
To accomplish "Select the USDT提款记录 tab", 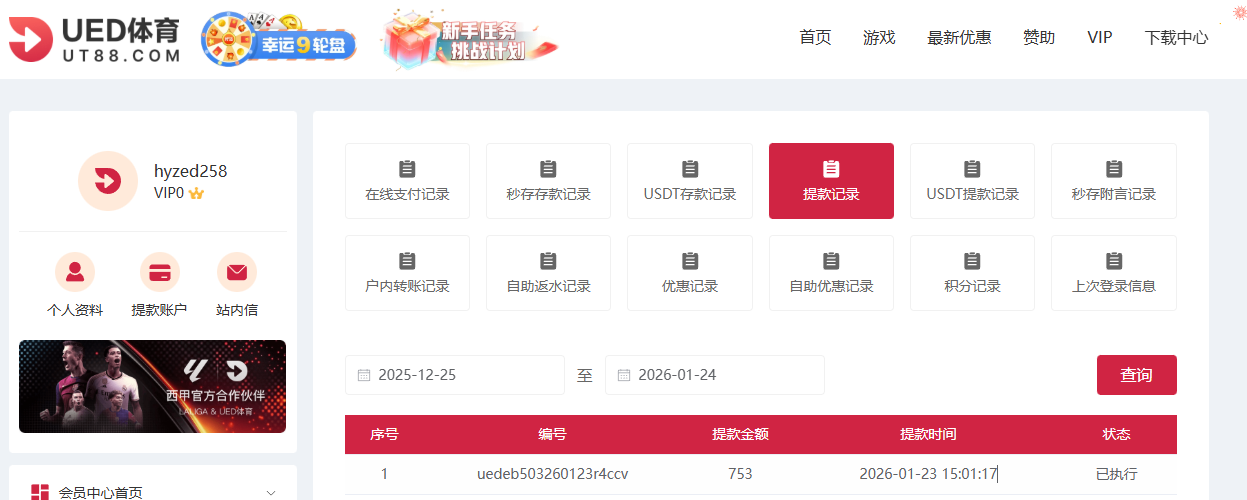I will click(972, 181).
